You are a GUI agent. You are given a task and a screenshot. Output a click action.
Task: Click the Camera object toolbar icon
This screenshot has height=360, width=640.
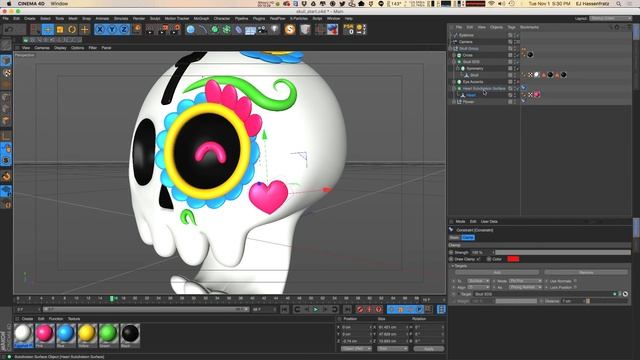pyautogui.click(x=262, y=29)
